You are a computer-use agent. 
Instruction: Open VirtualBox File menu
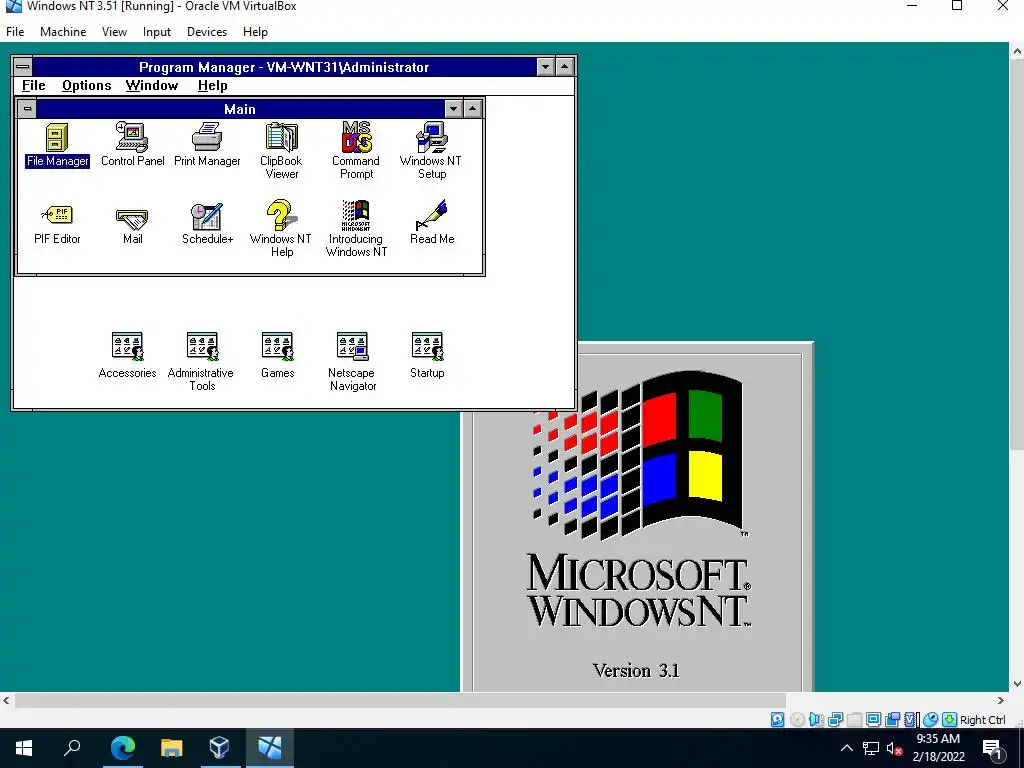pyautogui.click(x=15, y=31)
